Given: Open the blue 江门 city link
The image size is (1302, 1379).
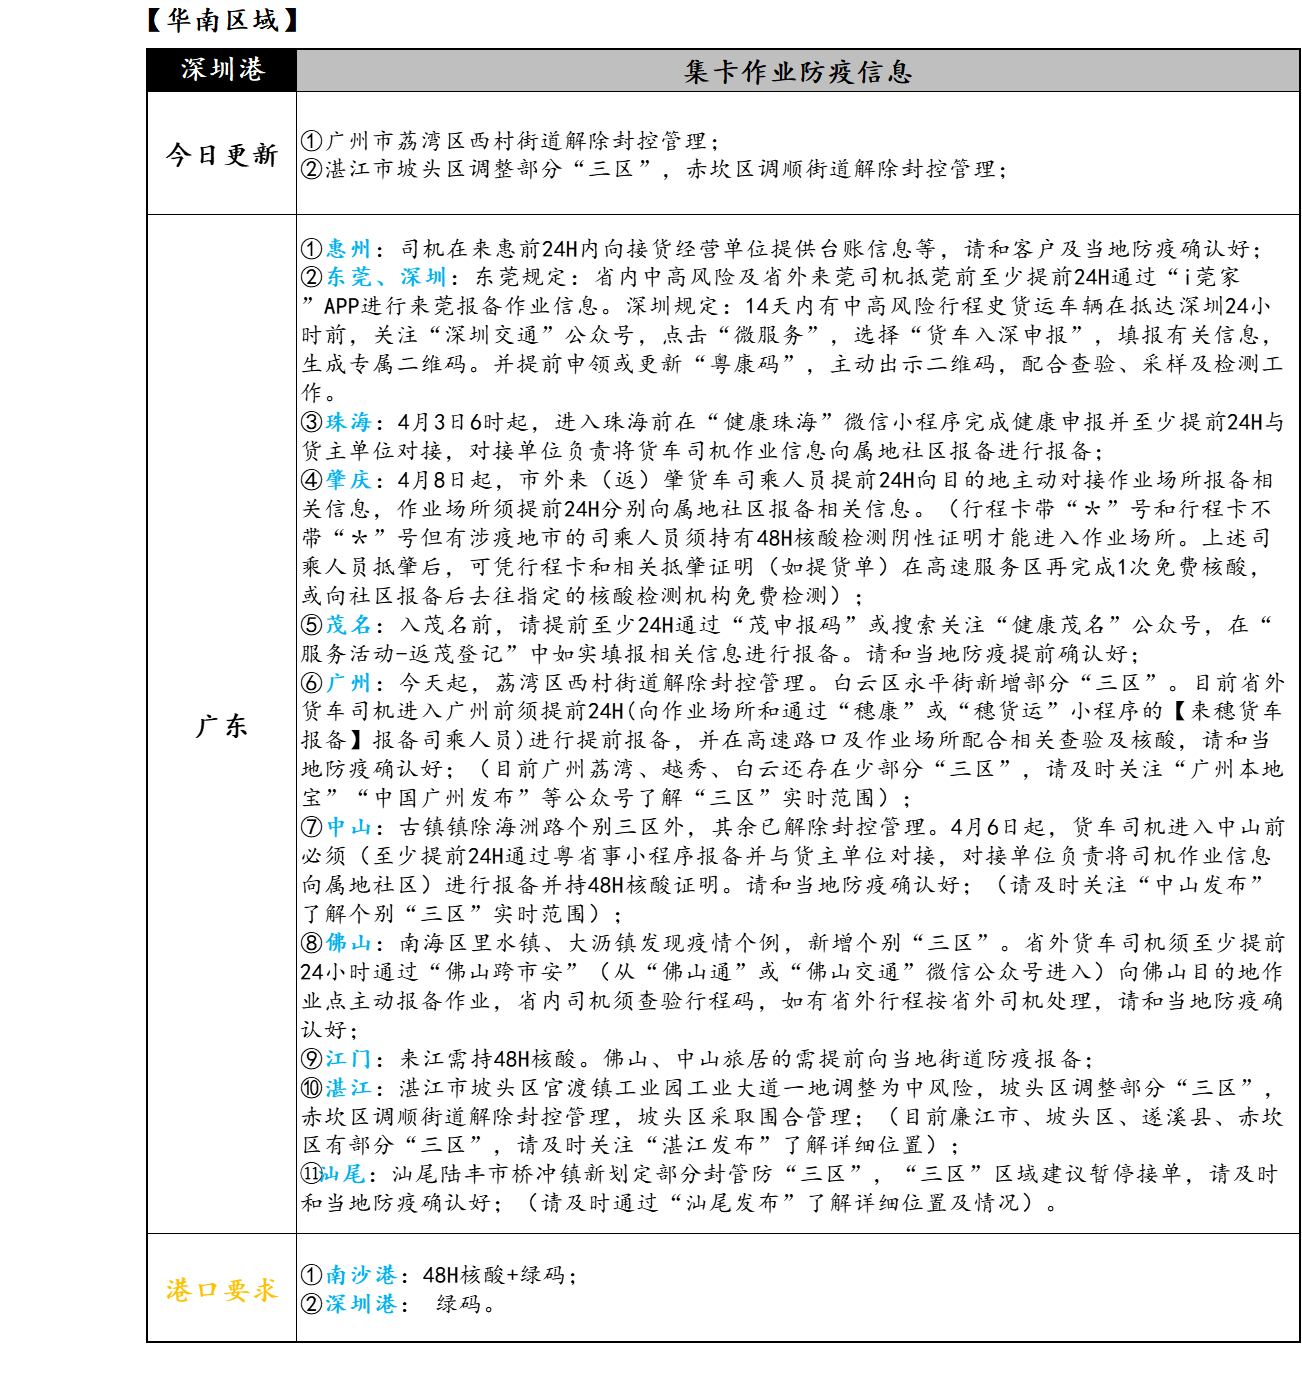Looking at the screenshot, I should pyautogui.click(x=348, y=1059).
